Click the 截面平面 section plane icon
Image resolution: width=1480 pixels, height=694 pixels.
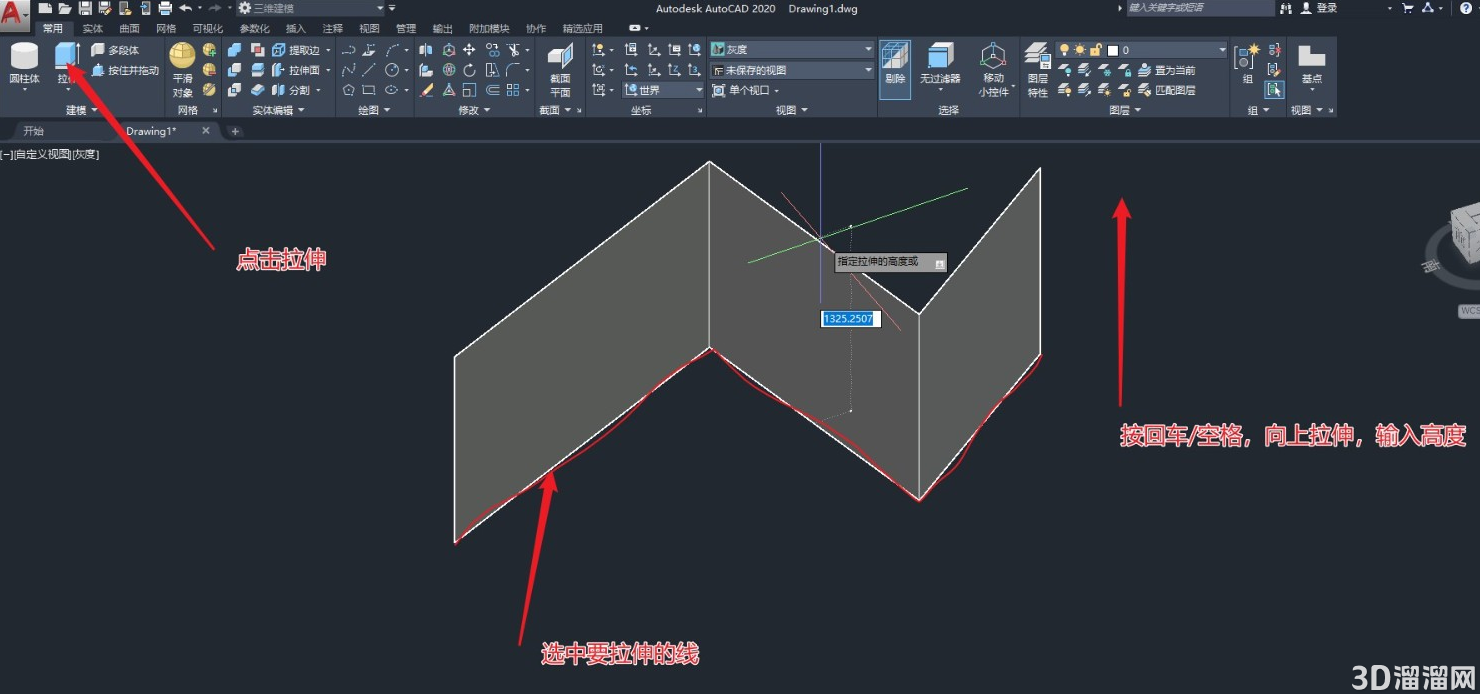(560, 69)
